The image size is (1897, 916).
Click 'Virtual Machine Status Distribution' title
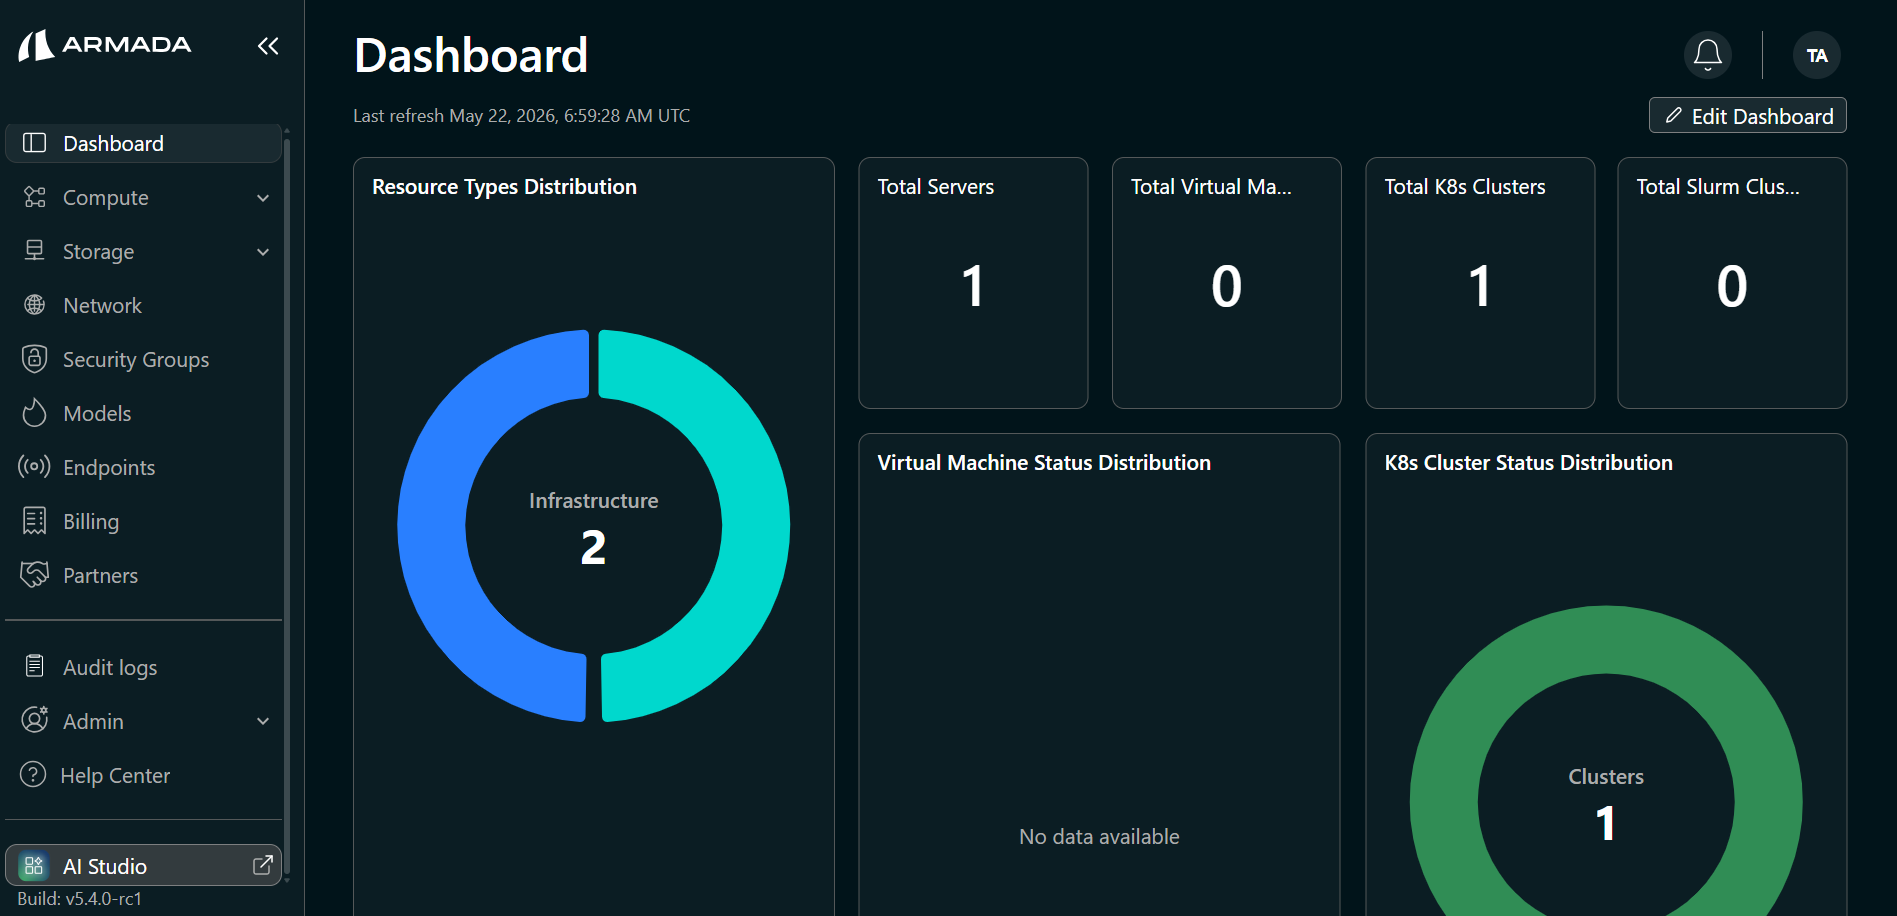(1044, 463)
